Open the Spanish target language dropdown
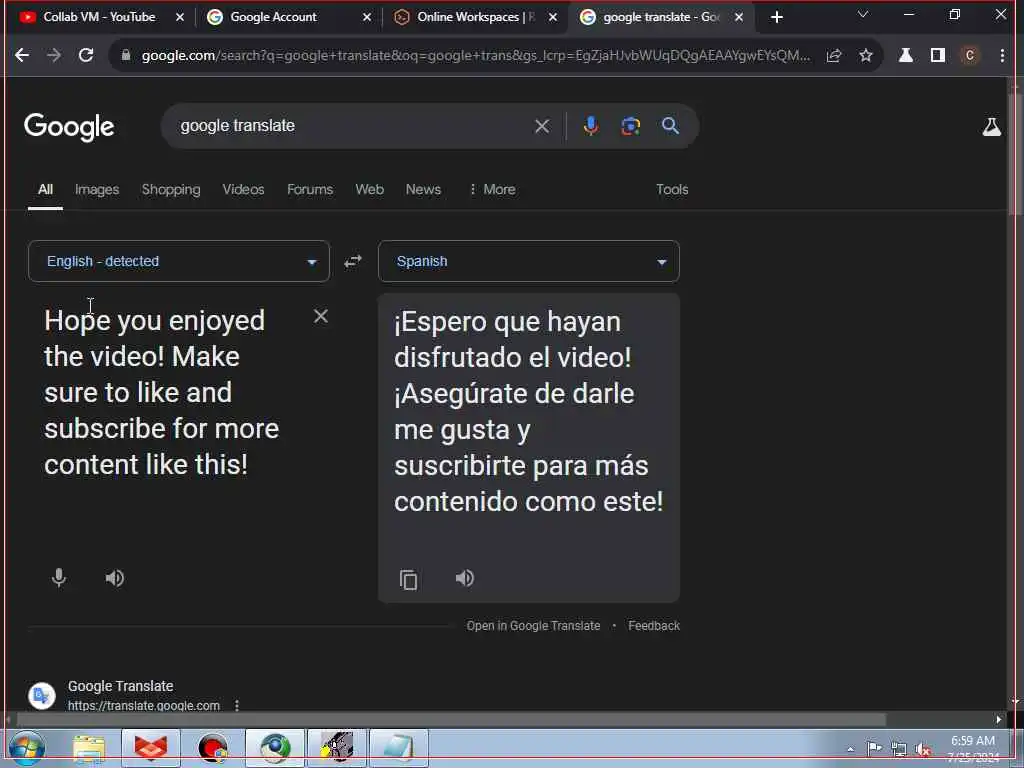 point(529,261)
